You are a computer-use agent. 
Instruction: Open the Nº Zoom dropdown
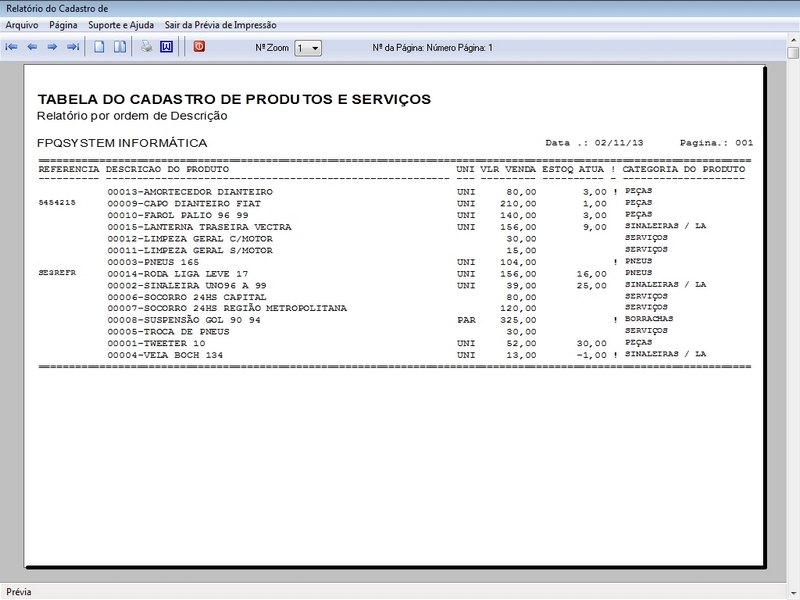coord(308,48)
